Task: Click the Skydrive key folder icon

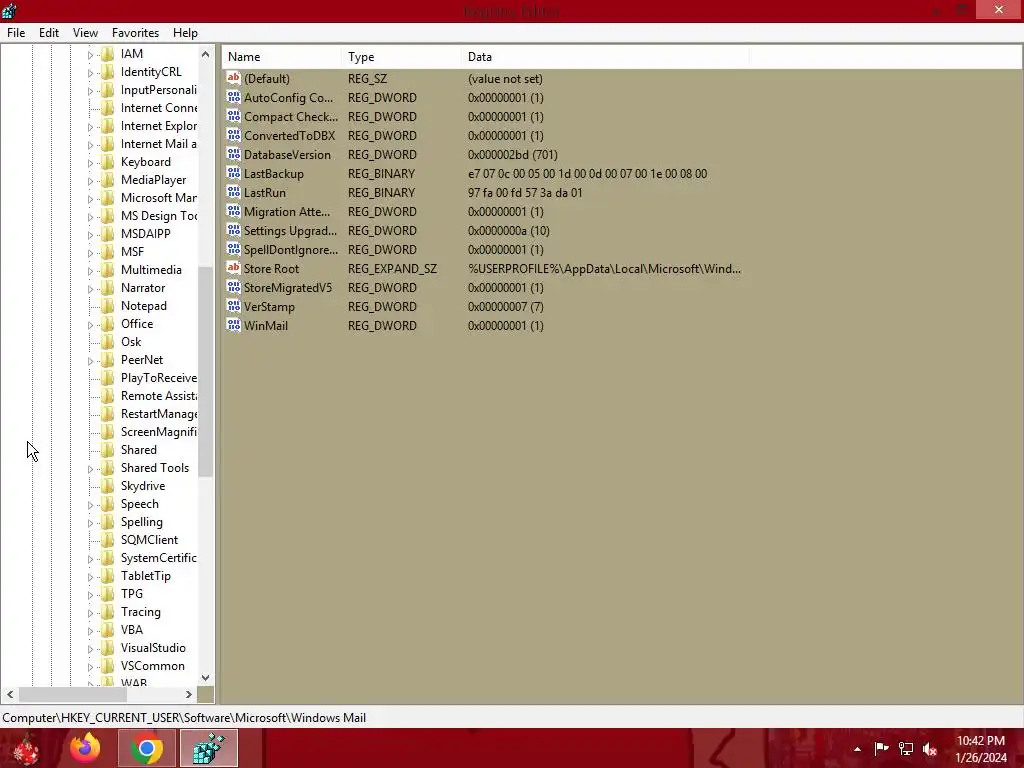Action: coord(108,486)
